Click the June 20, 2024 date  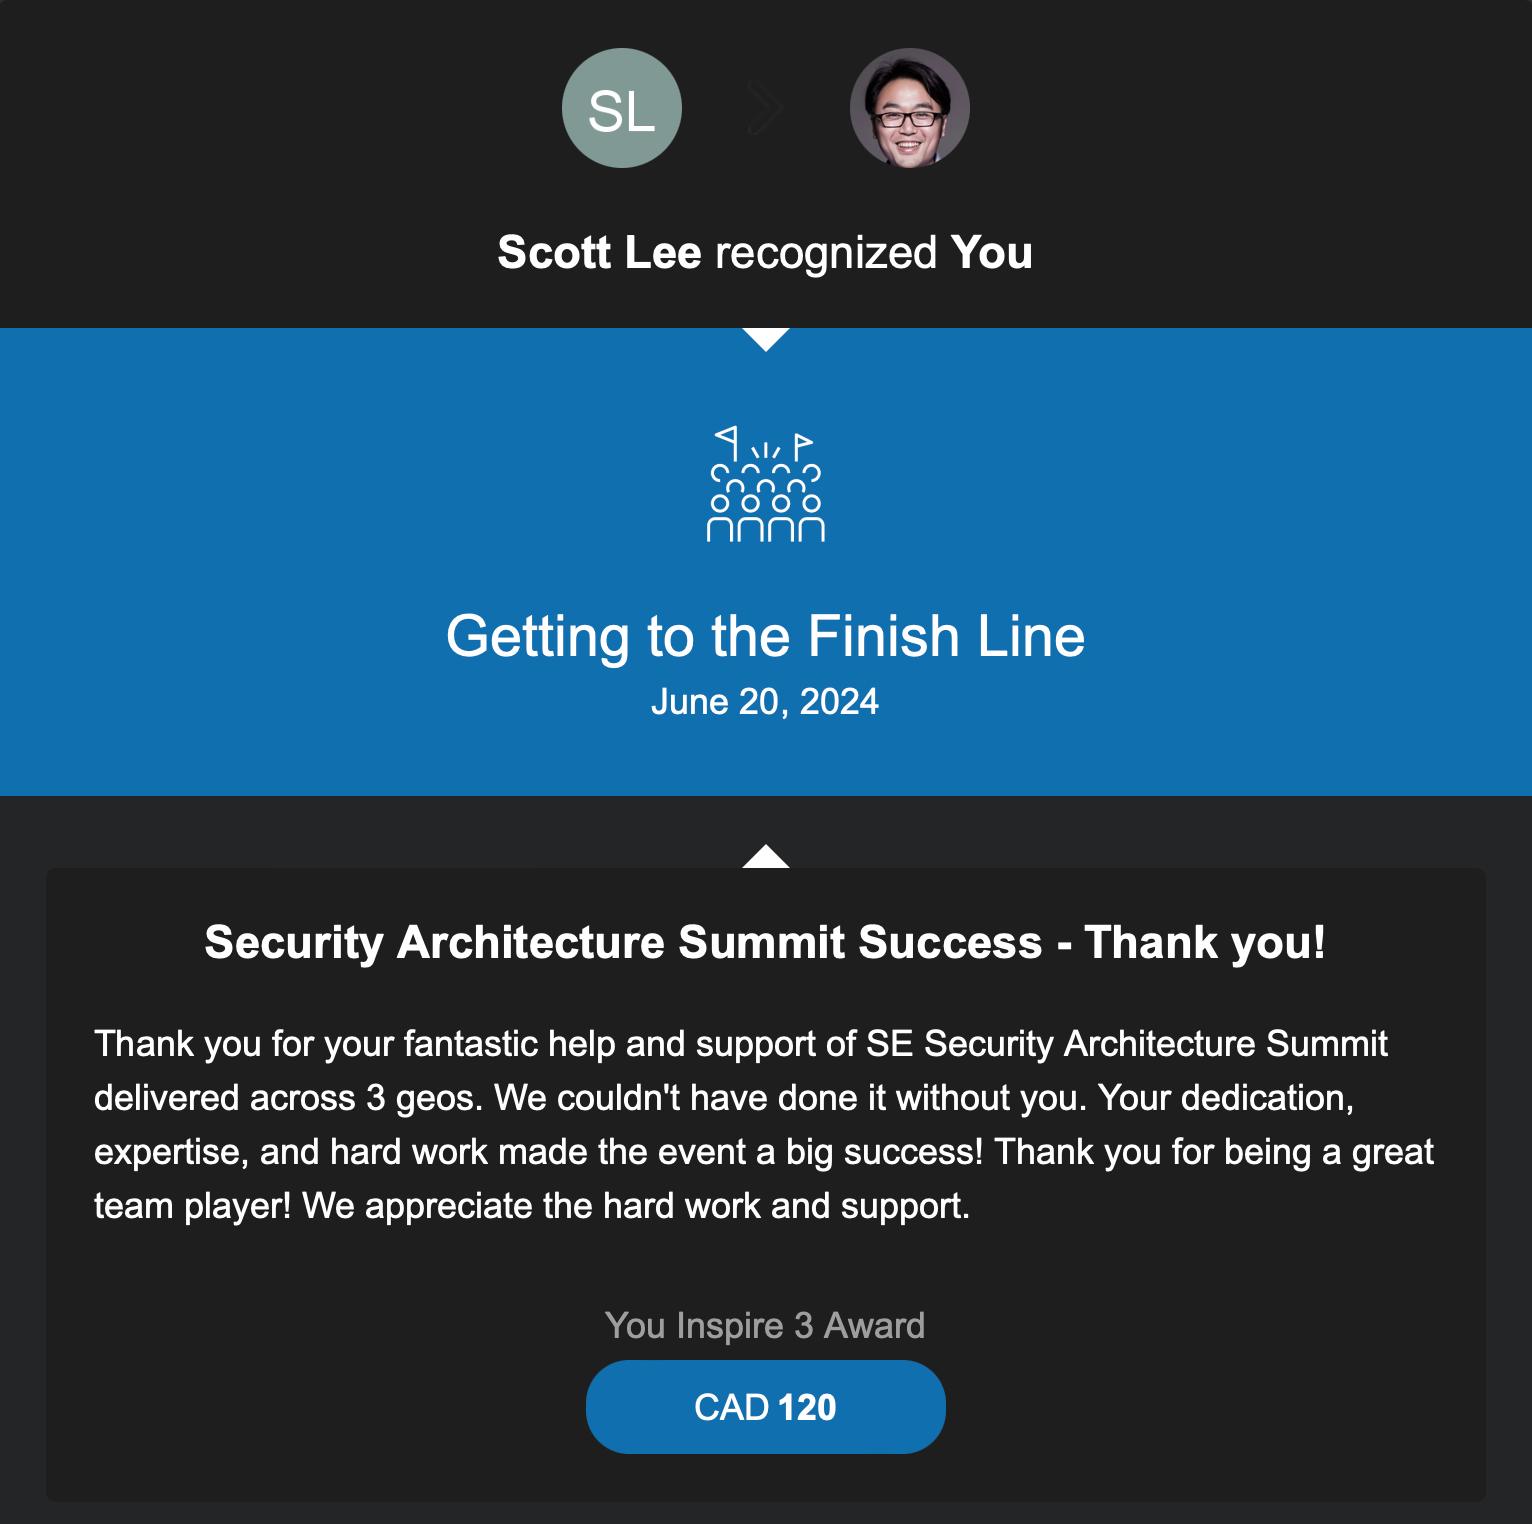(765, 702)
